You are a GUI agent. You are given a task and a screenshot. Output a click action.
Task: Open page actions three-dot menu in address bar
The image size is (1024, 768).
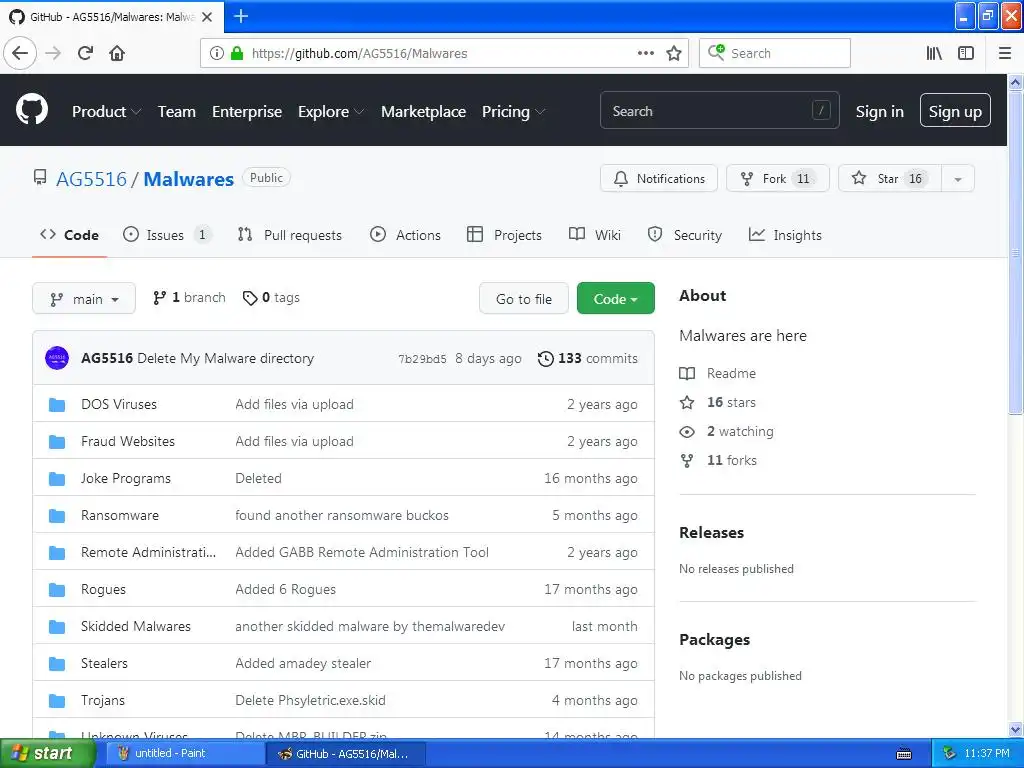coord(645,53)
